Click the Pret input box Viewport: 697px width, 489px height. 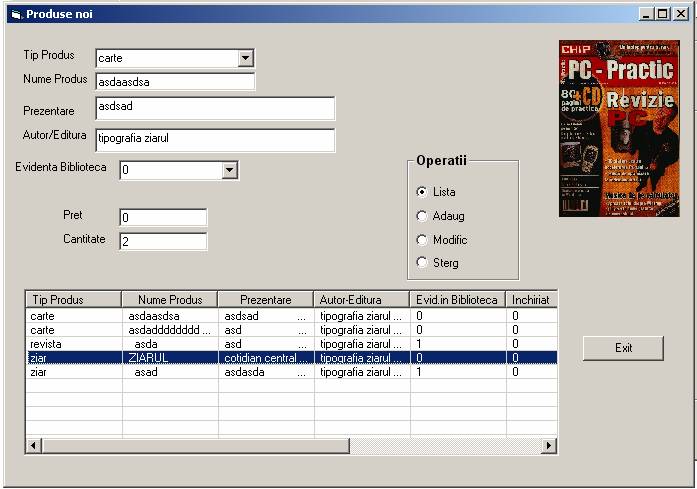[163, 218]
